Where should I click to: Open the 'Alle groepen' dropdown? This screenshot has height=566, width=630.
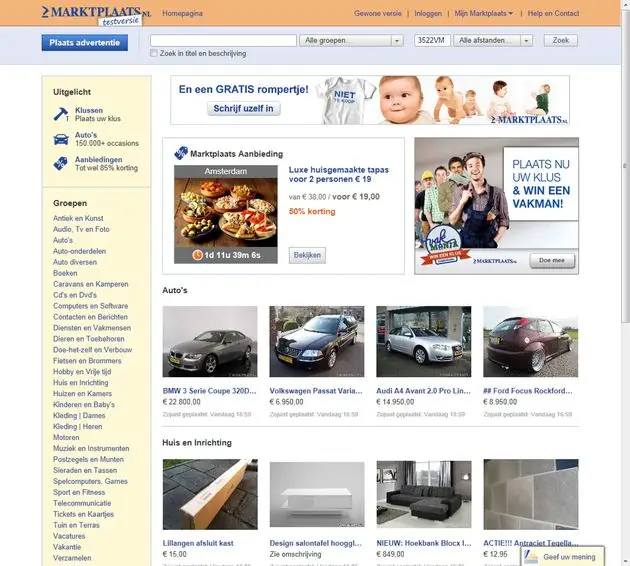point(351,41)
